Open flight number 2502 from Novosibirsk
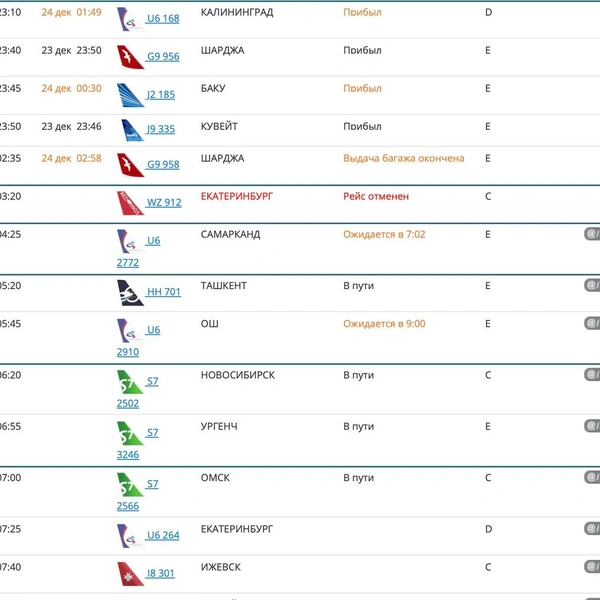Screen dimensions: 600x600 pyautogui.click(x=128, y=404)
